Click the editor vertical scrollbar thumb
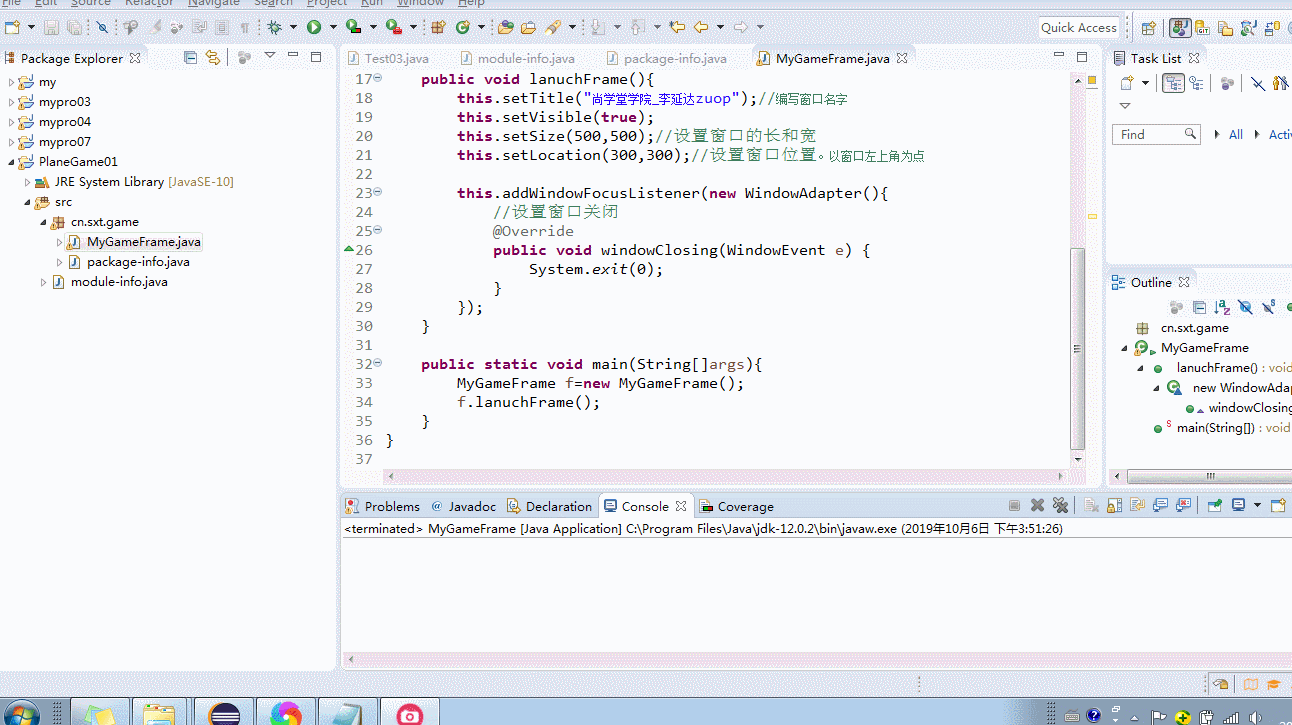Screen dimensions: 1292x725 [1077, 348]
